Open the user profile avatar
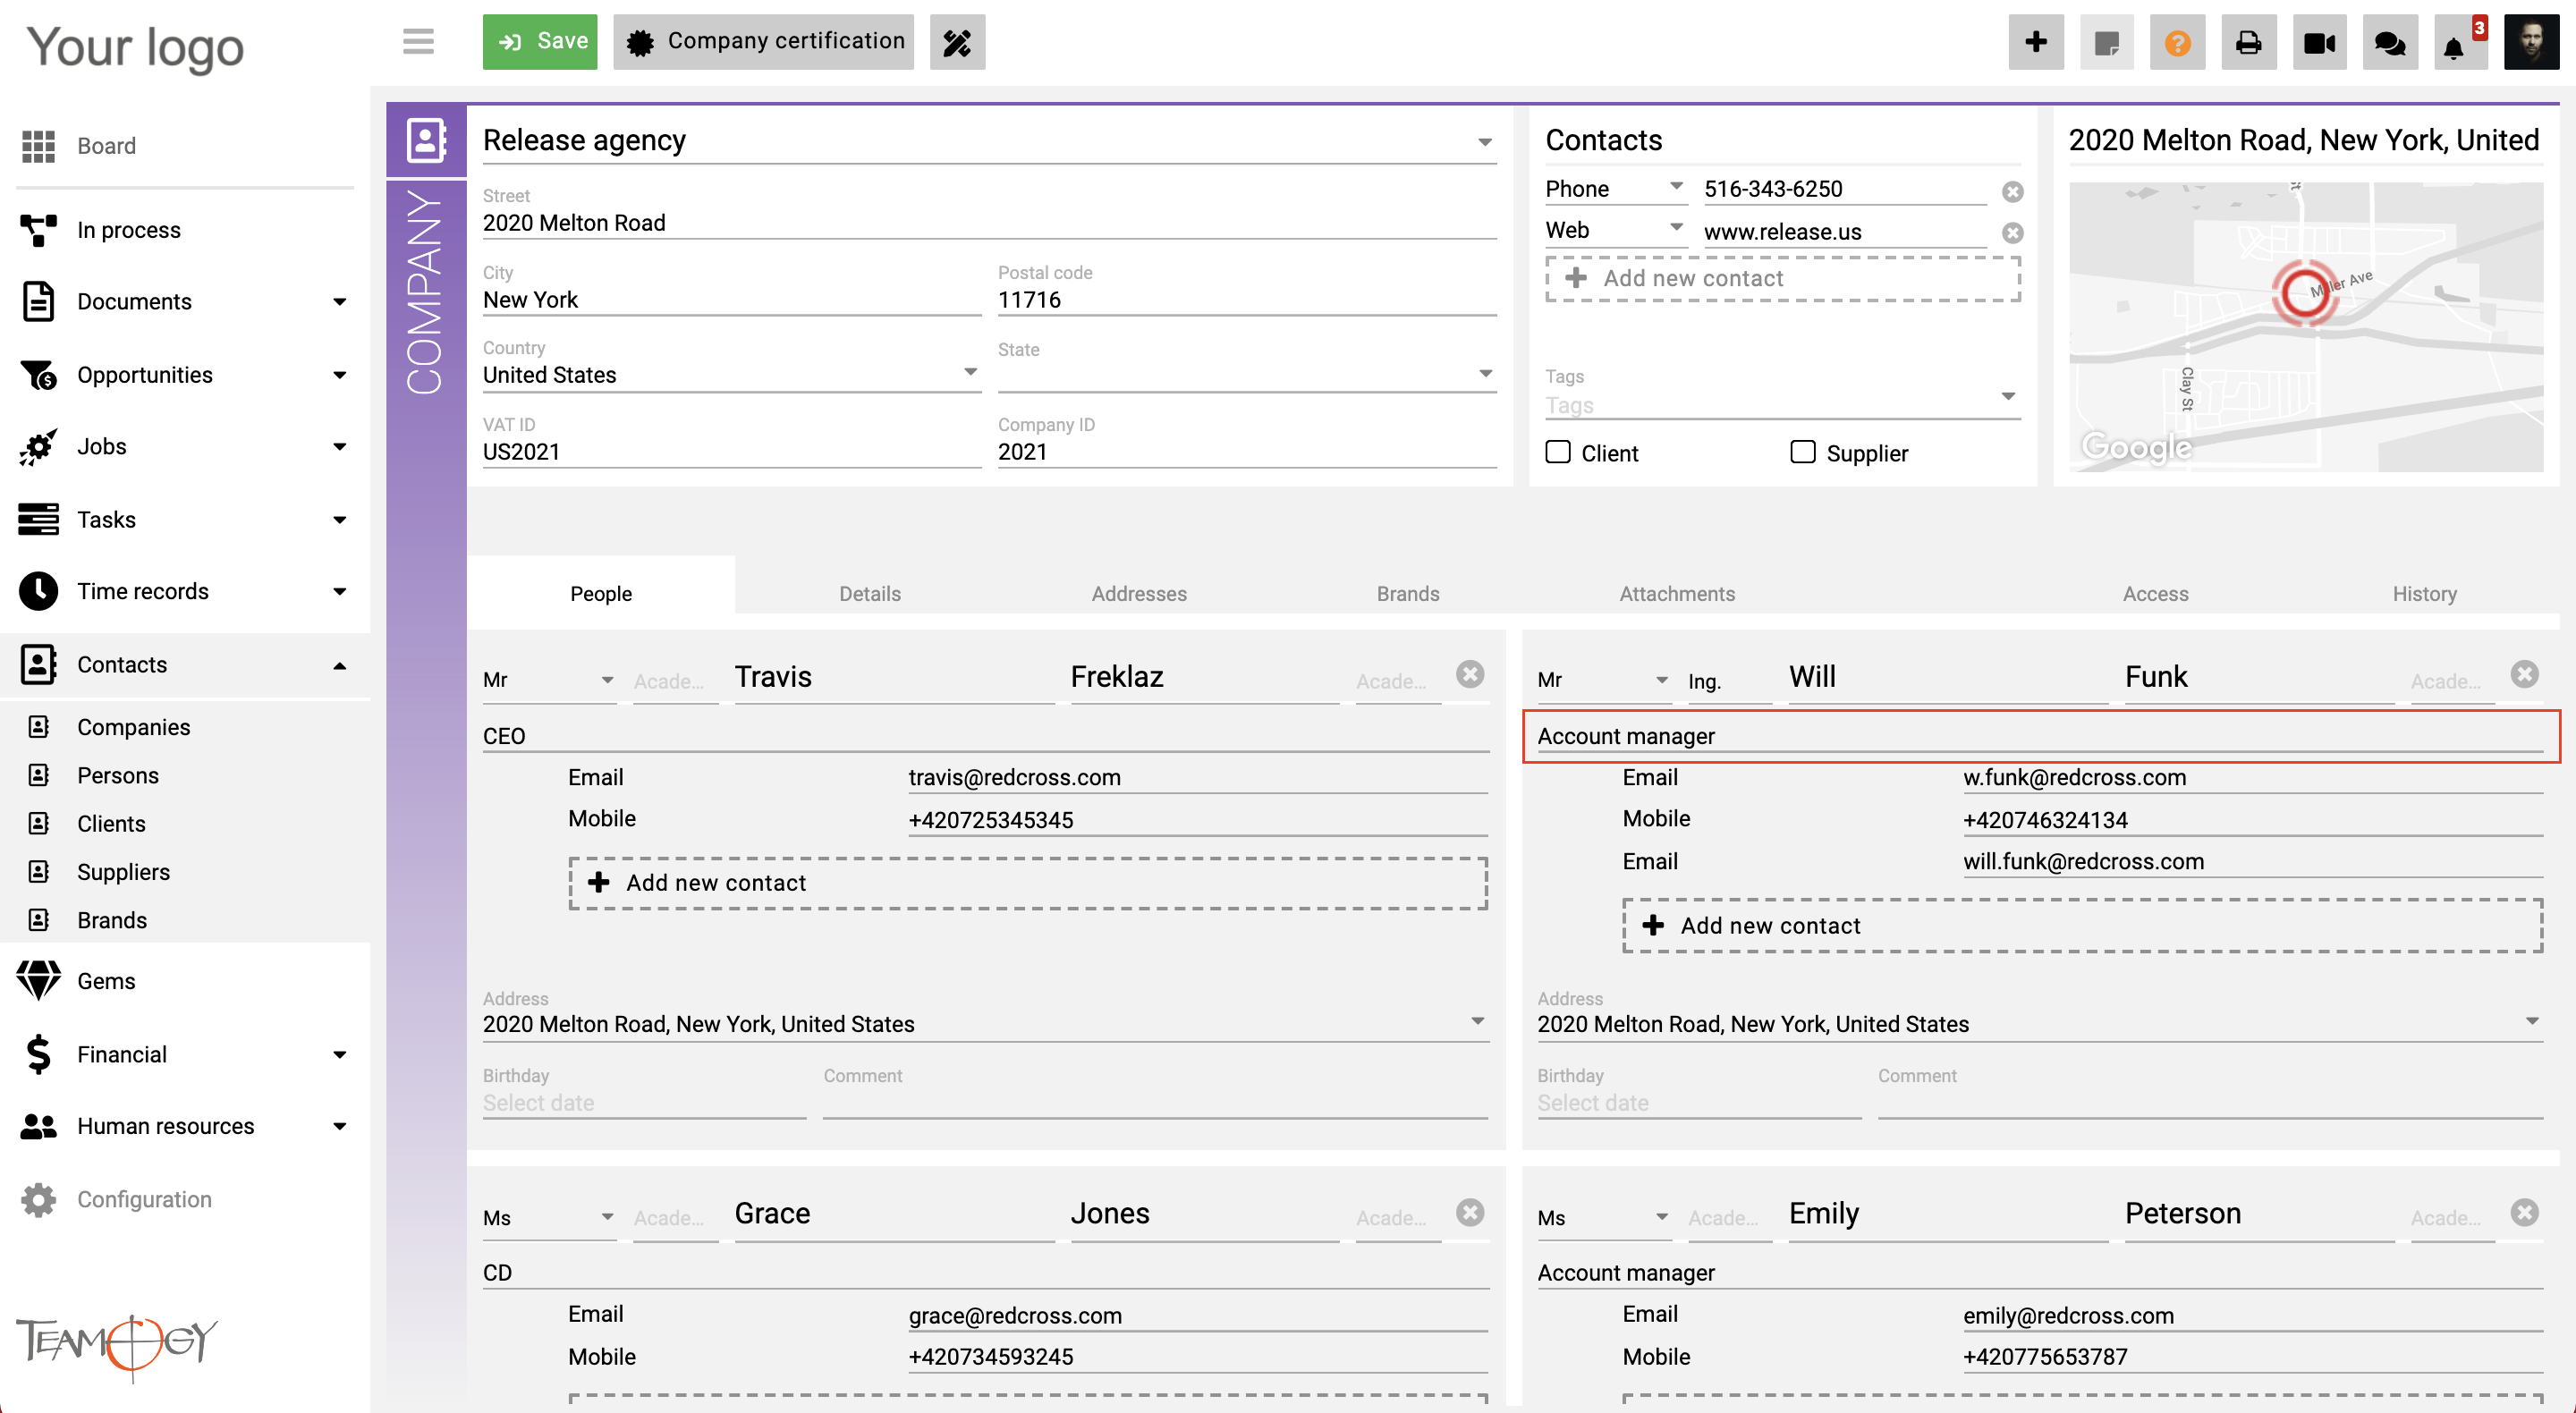 click(2531, 42)
